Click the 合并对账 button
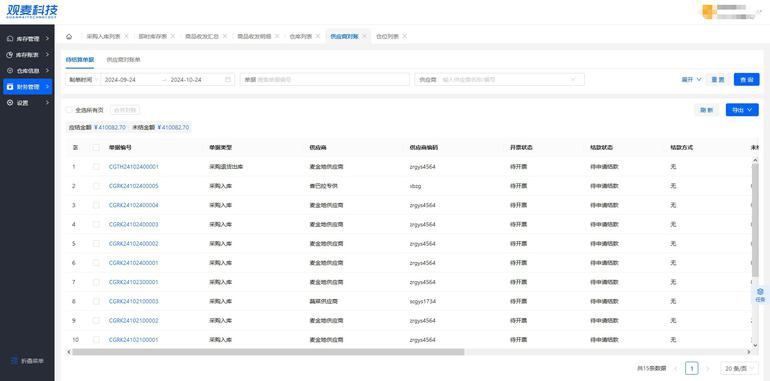 (125, 110)
